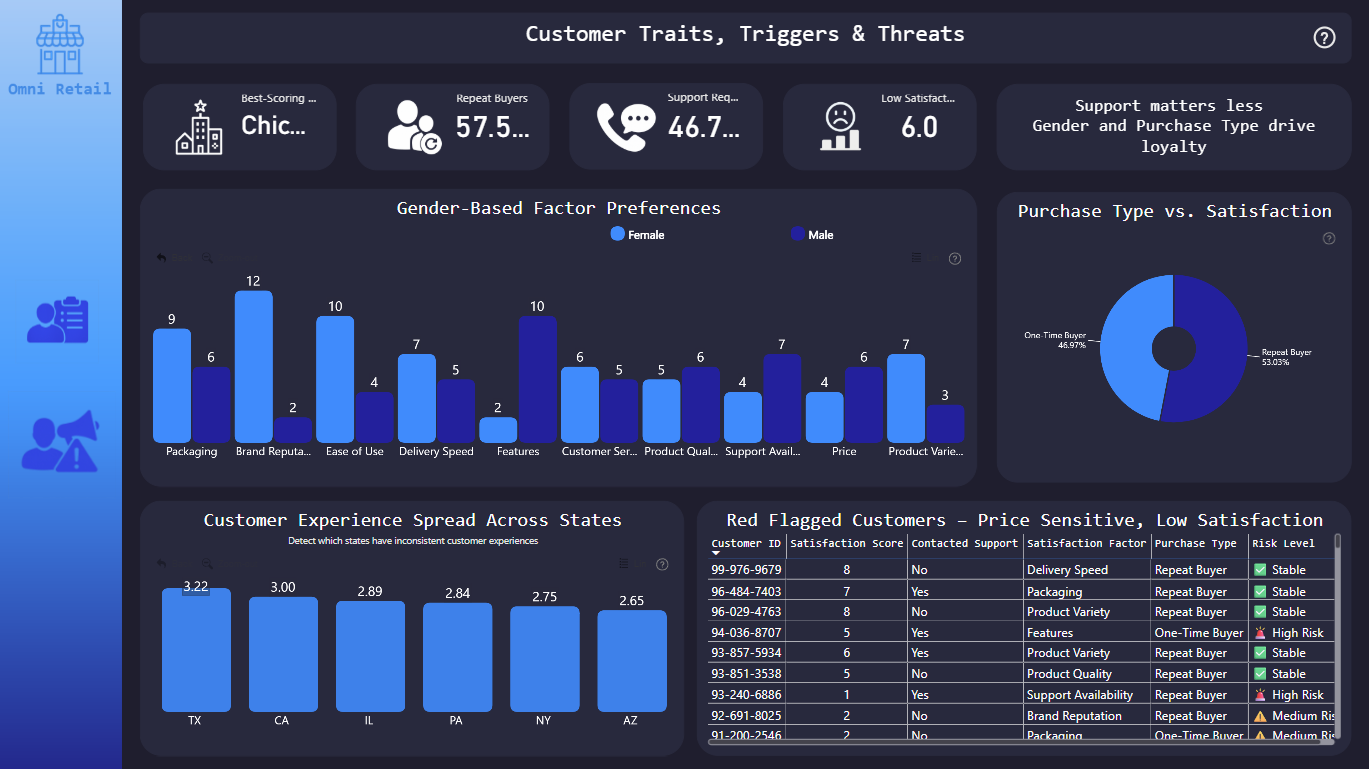
Task: Click One-Time Buyer cell for 94-036-8707
Action: (x=1199, y=633)
